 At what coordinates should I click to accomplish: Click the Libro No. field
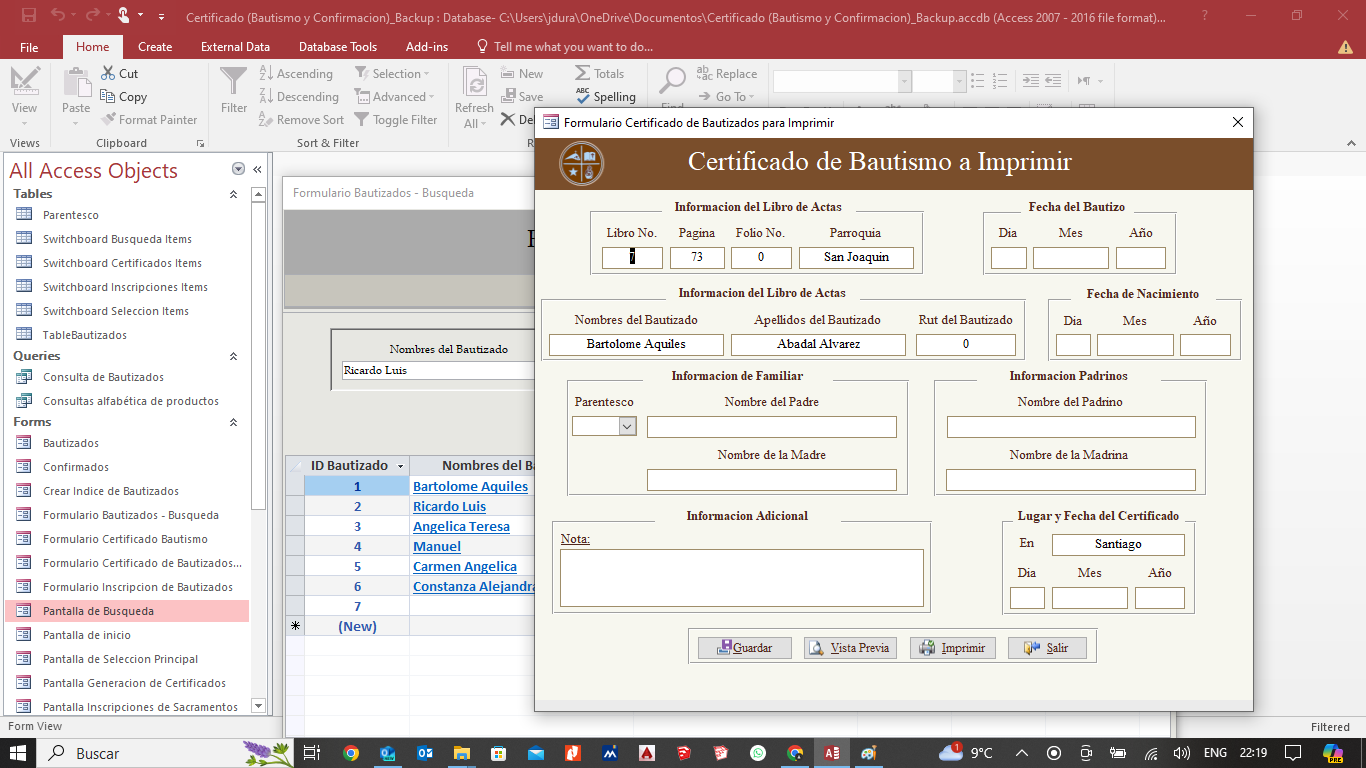(x=632, y=257)
